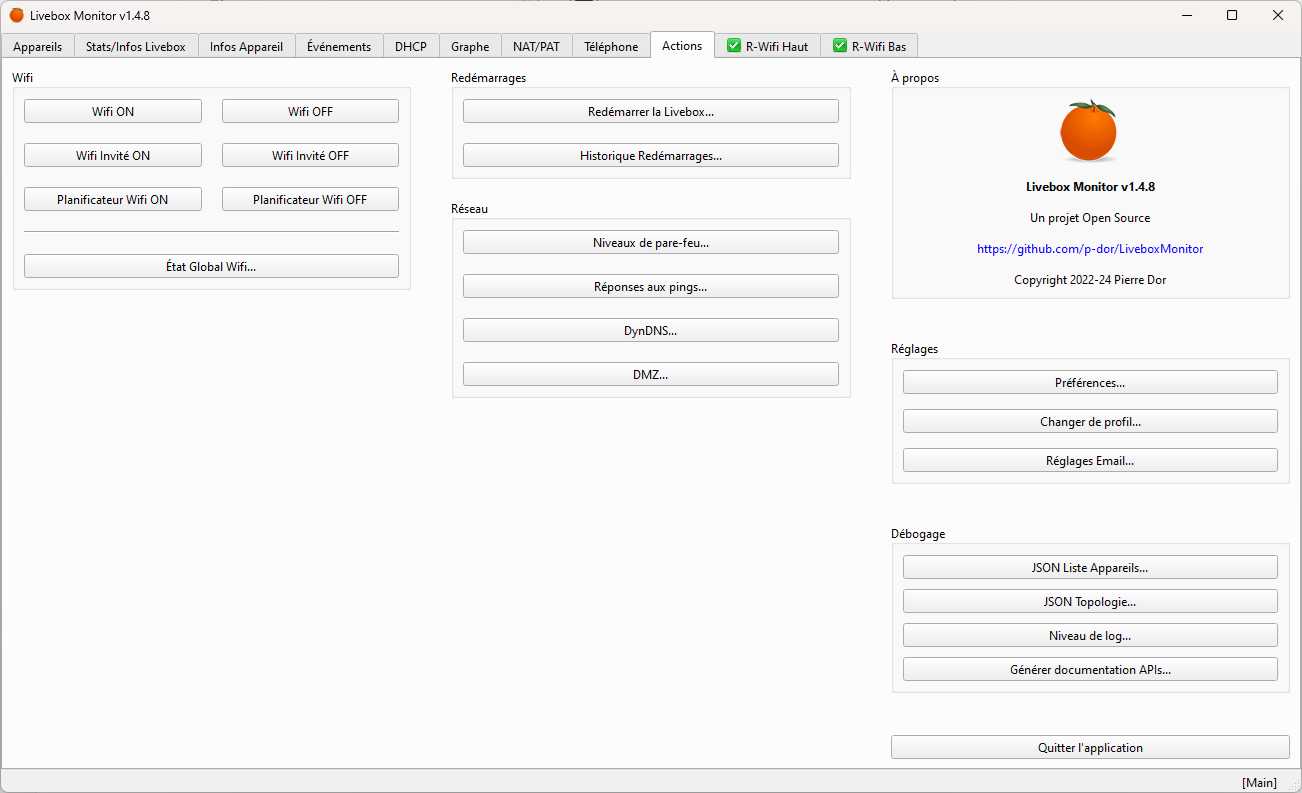Select the Actions tab

682,45
